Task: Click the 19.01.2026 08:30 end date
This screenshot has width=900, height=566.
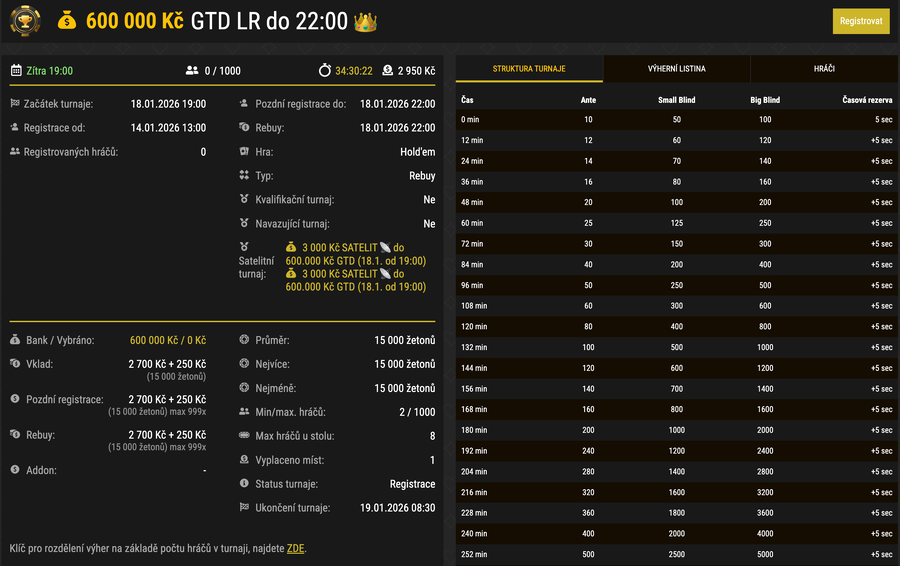Action: click(397, 508)
